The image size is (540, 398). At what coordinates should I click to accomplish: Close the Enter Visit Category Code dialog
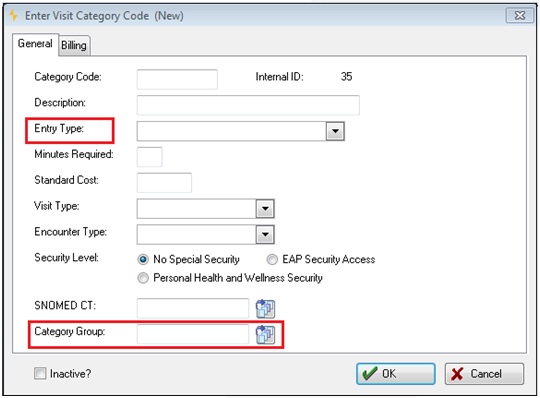tap(519, 16)
